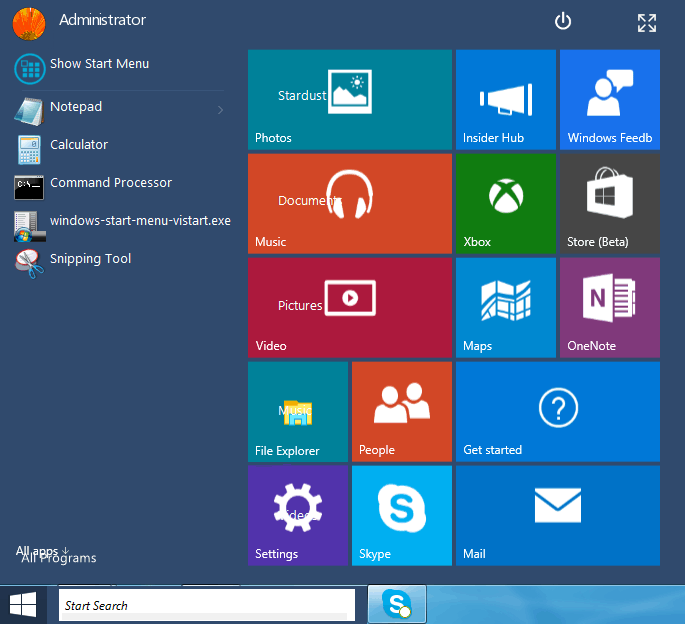Image resolution: width=685 pixels, height=624 pixels.
Task: Launch the Skype tile
Action: click(402, 516)
